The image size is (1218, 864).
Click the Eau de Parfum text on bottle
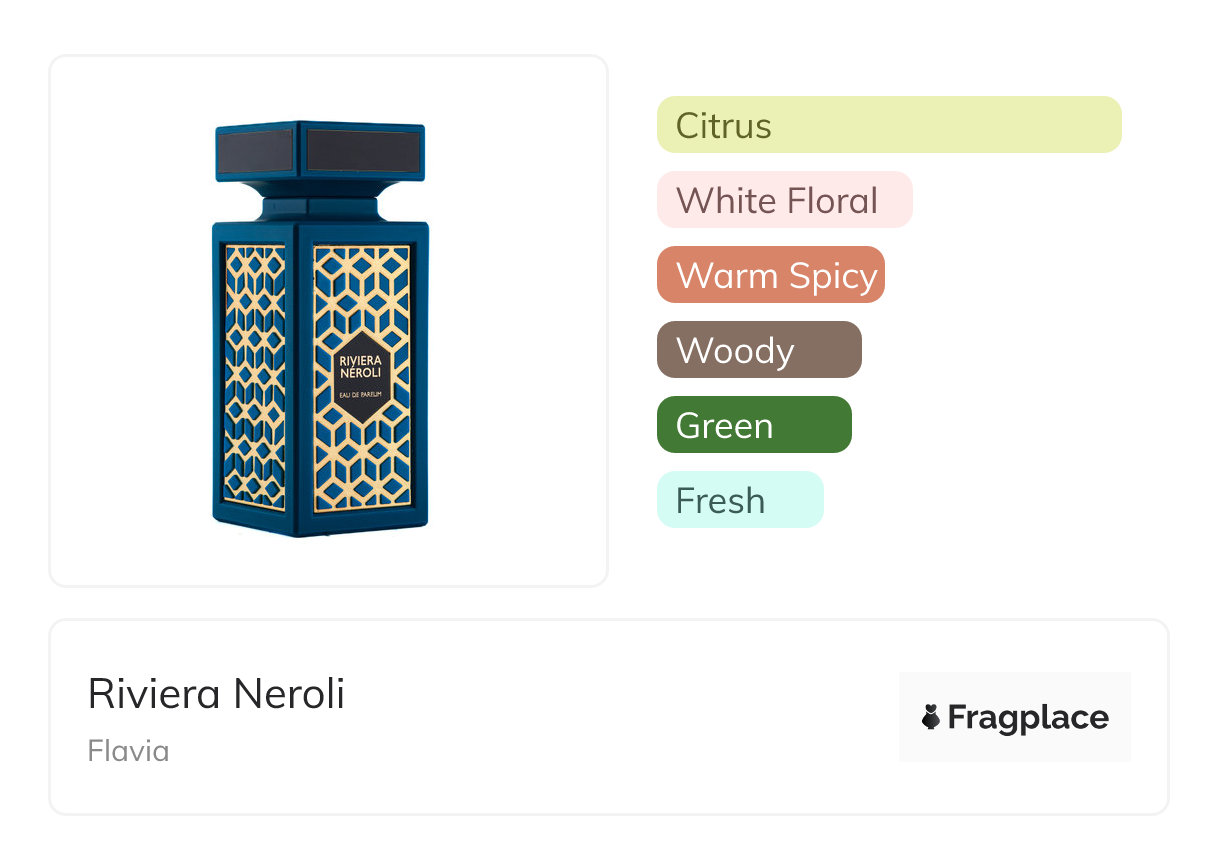[x=362, y=399]
